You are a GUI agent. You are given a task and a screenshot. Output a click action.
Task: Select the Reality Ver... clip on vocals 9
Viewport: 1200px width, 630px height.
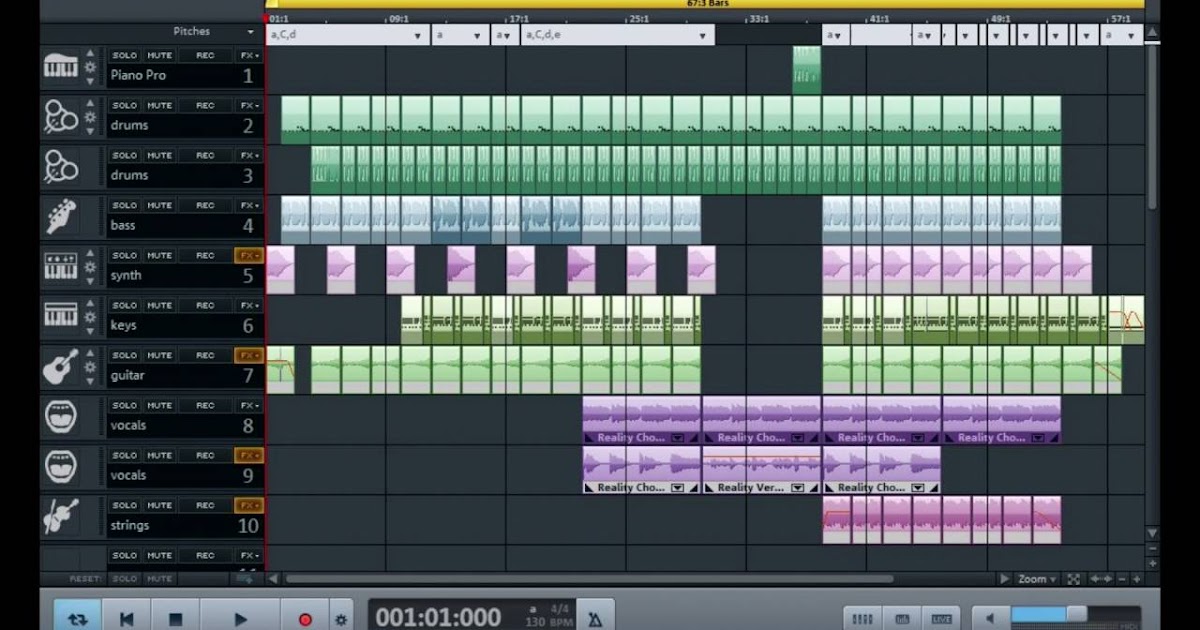pyautogui.click(x=761, y=470)
